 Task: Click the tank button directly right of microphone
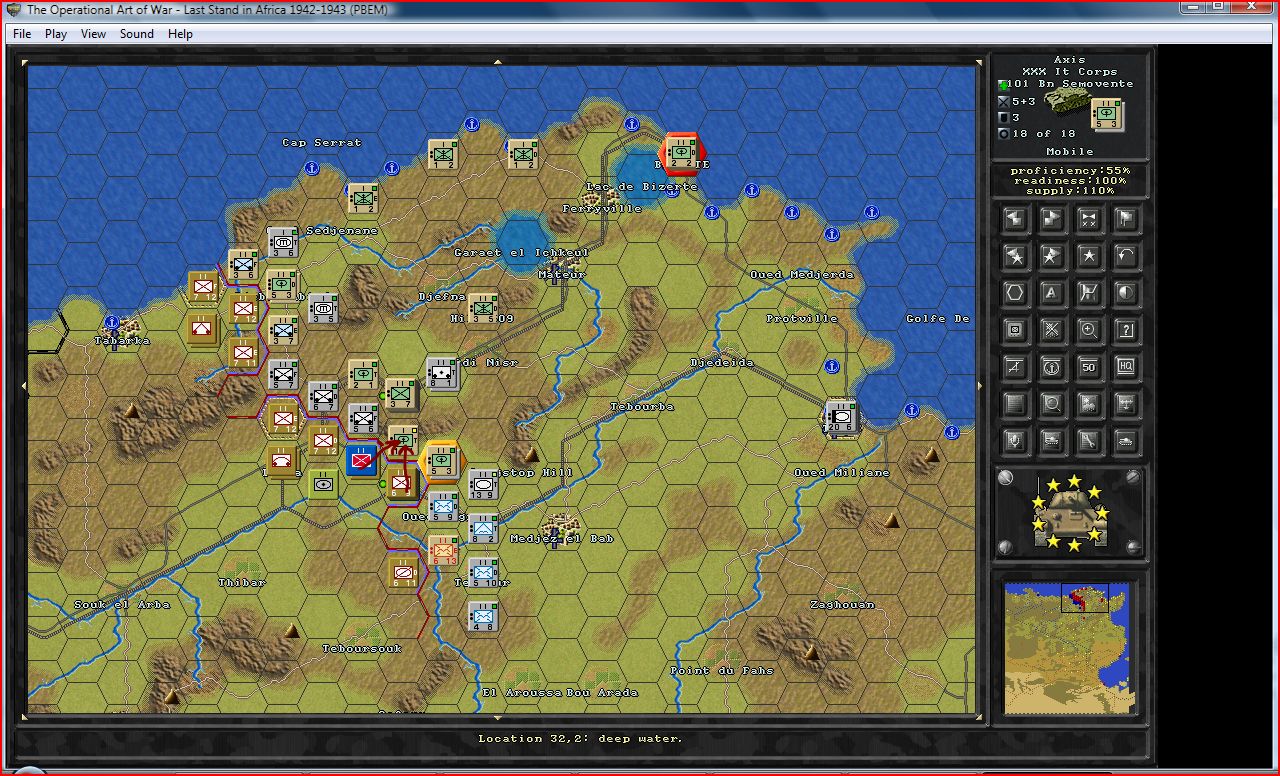pos(1052,440)
